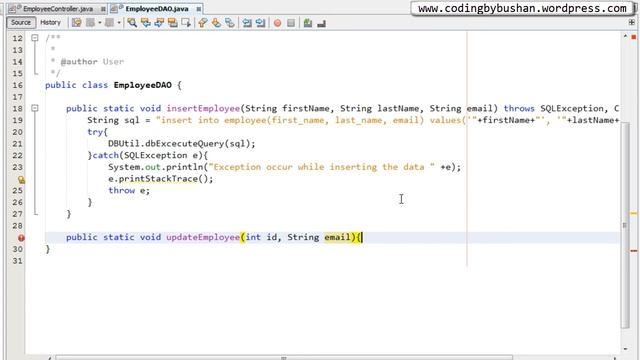This screenshot has width=640, height=360.
Task: Go to Next Bookmark icon
Action: pyautogui.click(x=216, y=23)
